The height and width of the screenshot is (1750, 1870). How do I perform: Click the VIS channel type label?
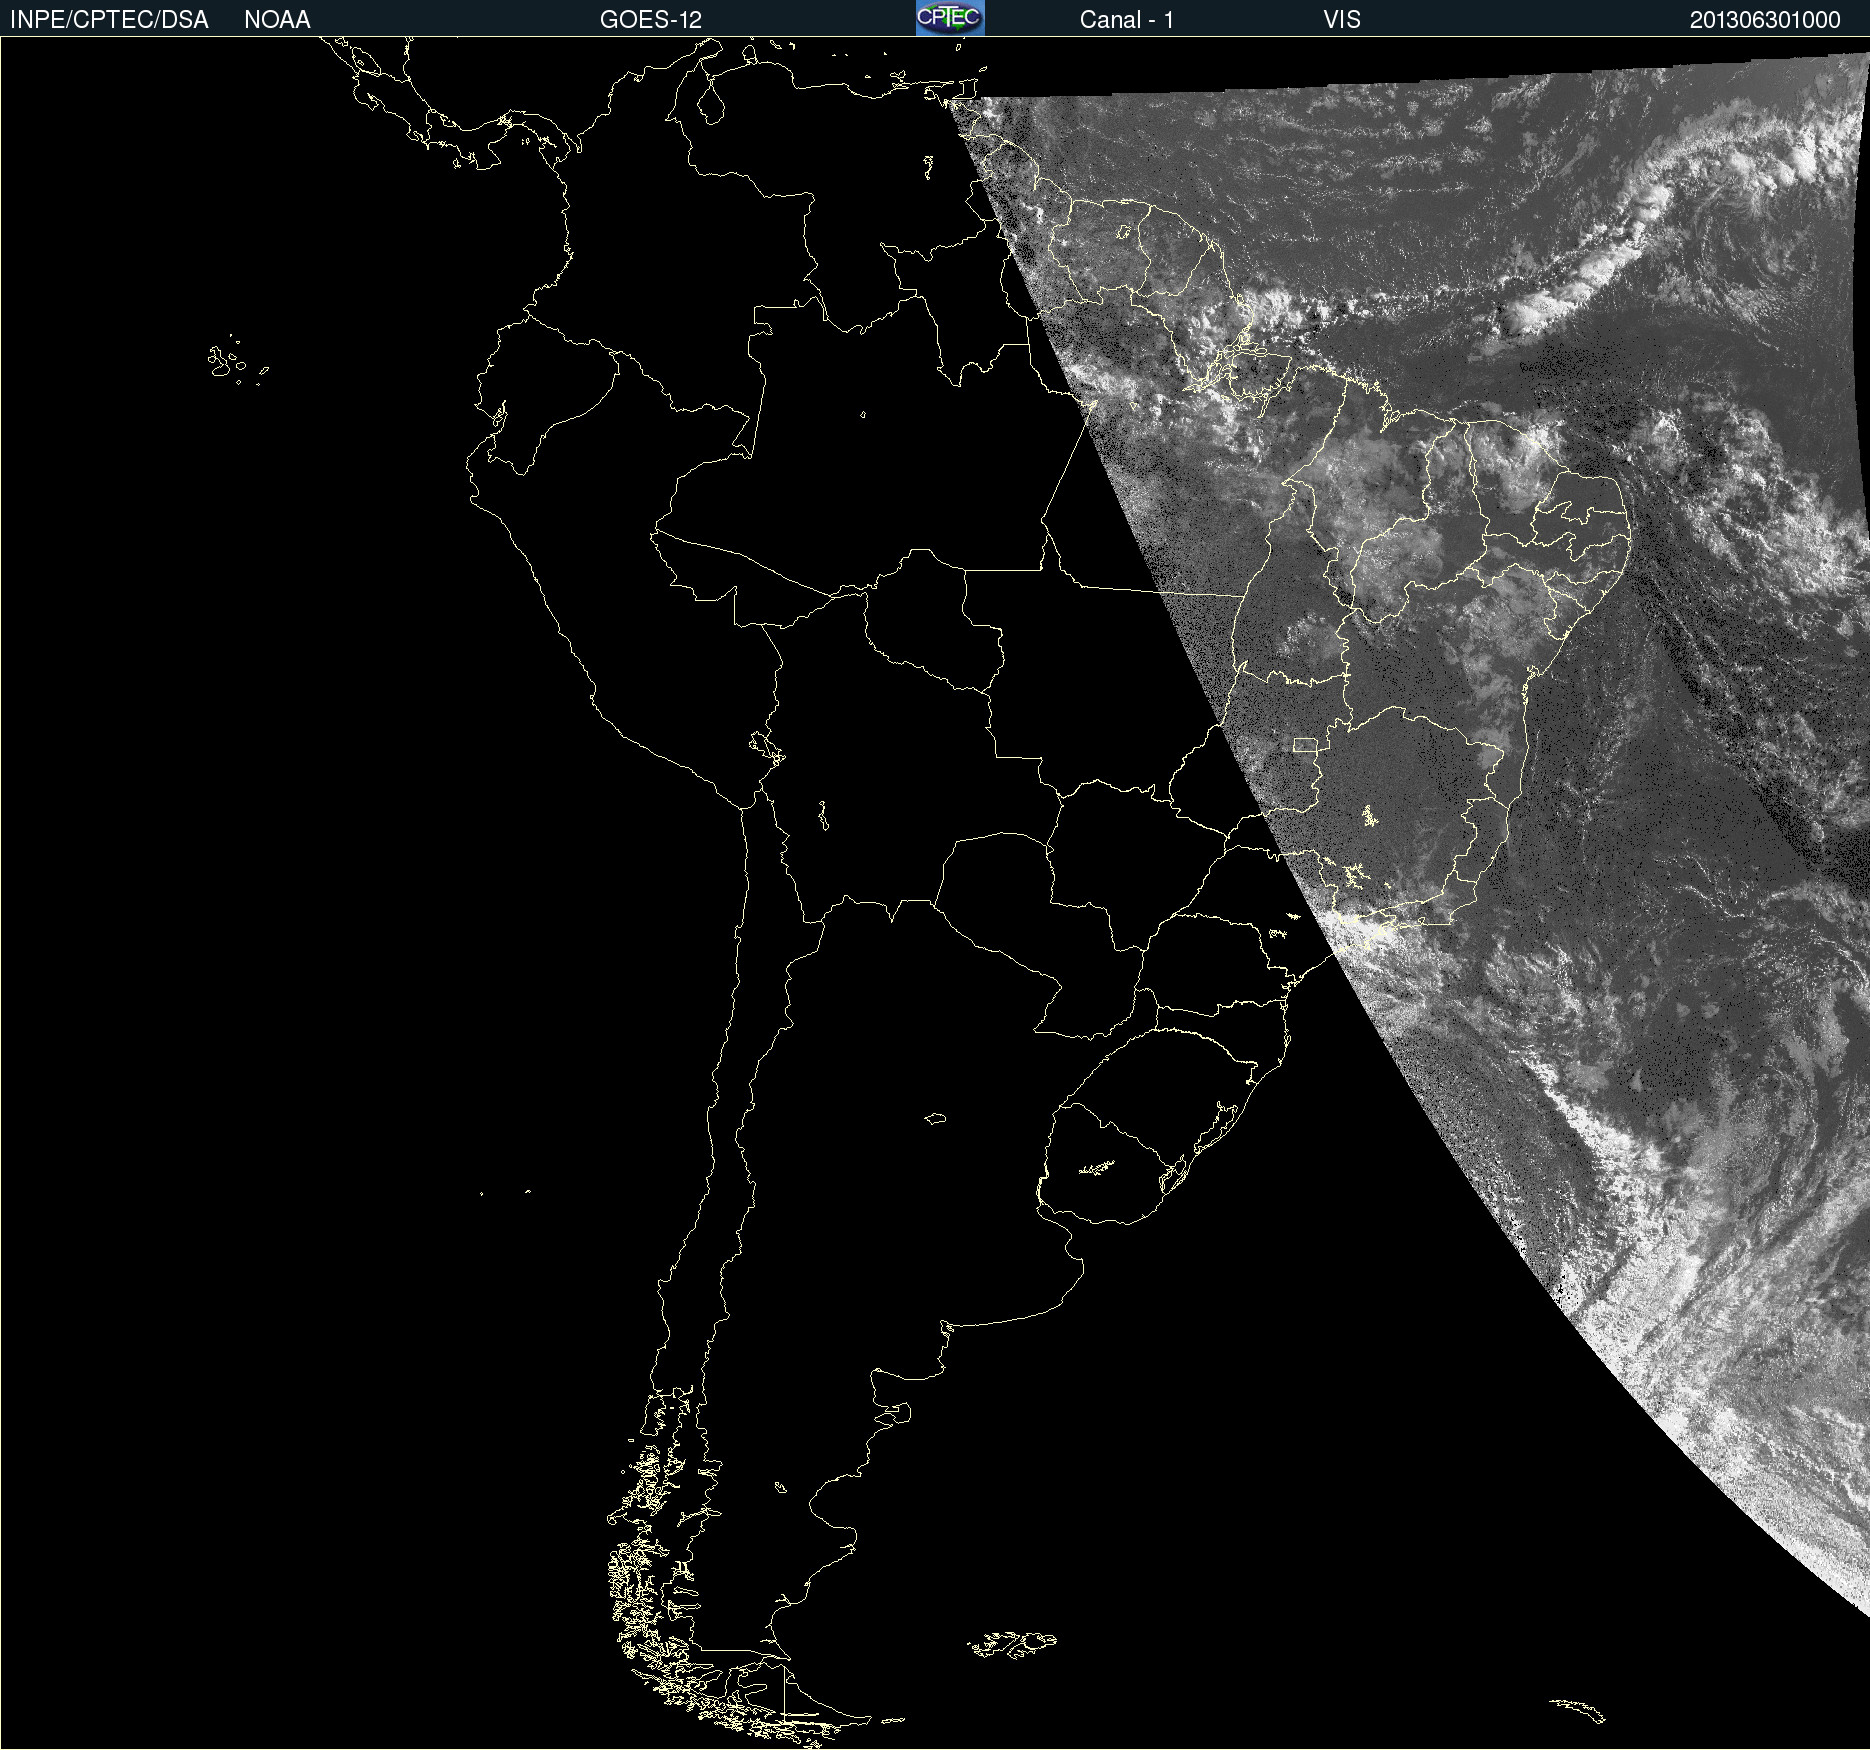[x=1341, y=20]
